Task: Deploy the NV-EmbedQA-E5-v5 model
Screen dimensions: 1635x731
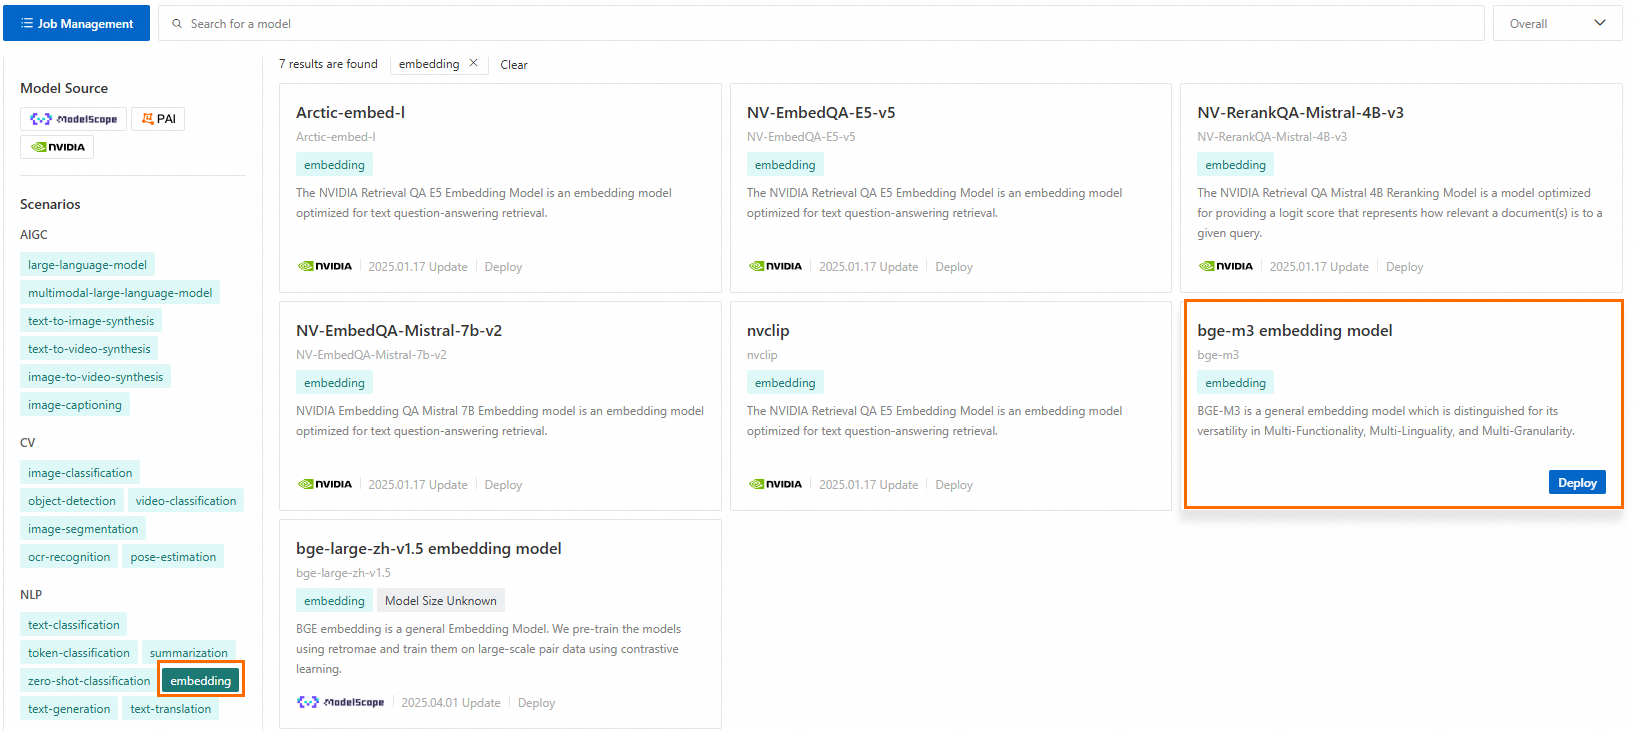Action: click(x=954, y=267)
